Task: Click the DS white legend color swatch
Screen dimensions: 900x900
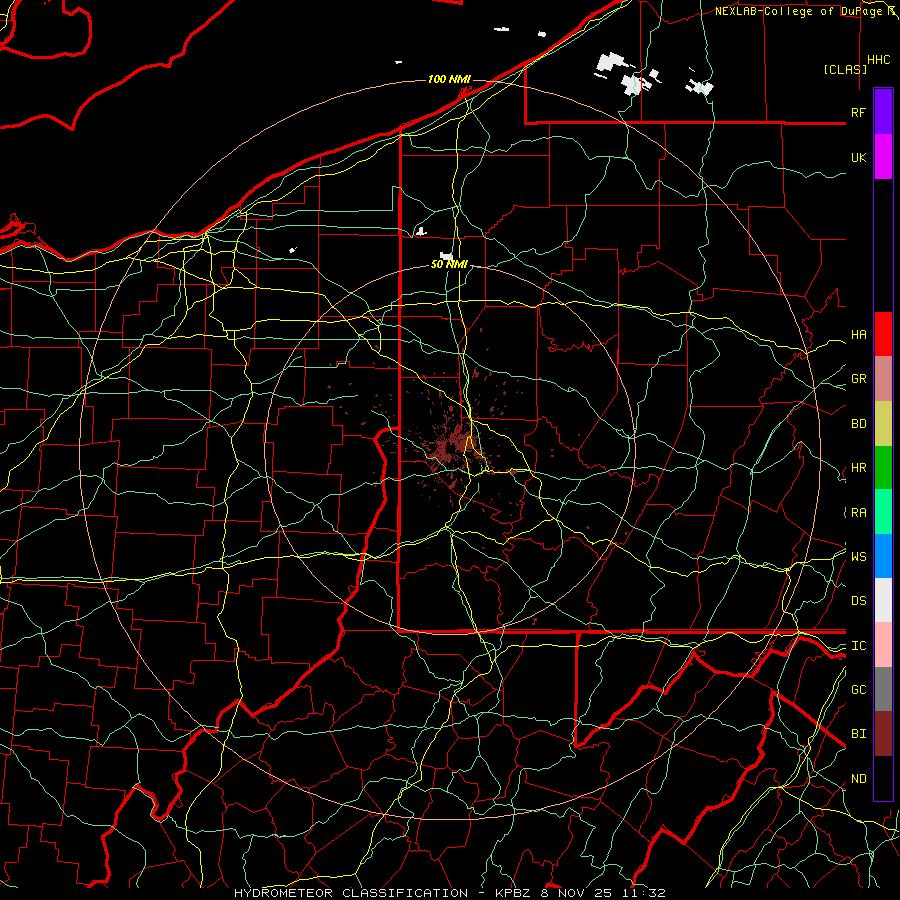Action: 883,600
